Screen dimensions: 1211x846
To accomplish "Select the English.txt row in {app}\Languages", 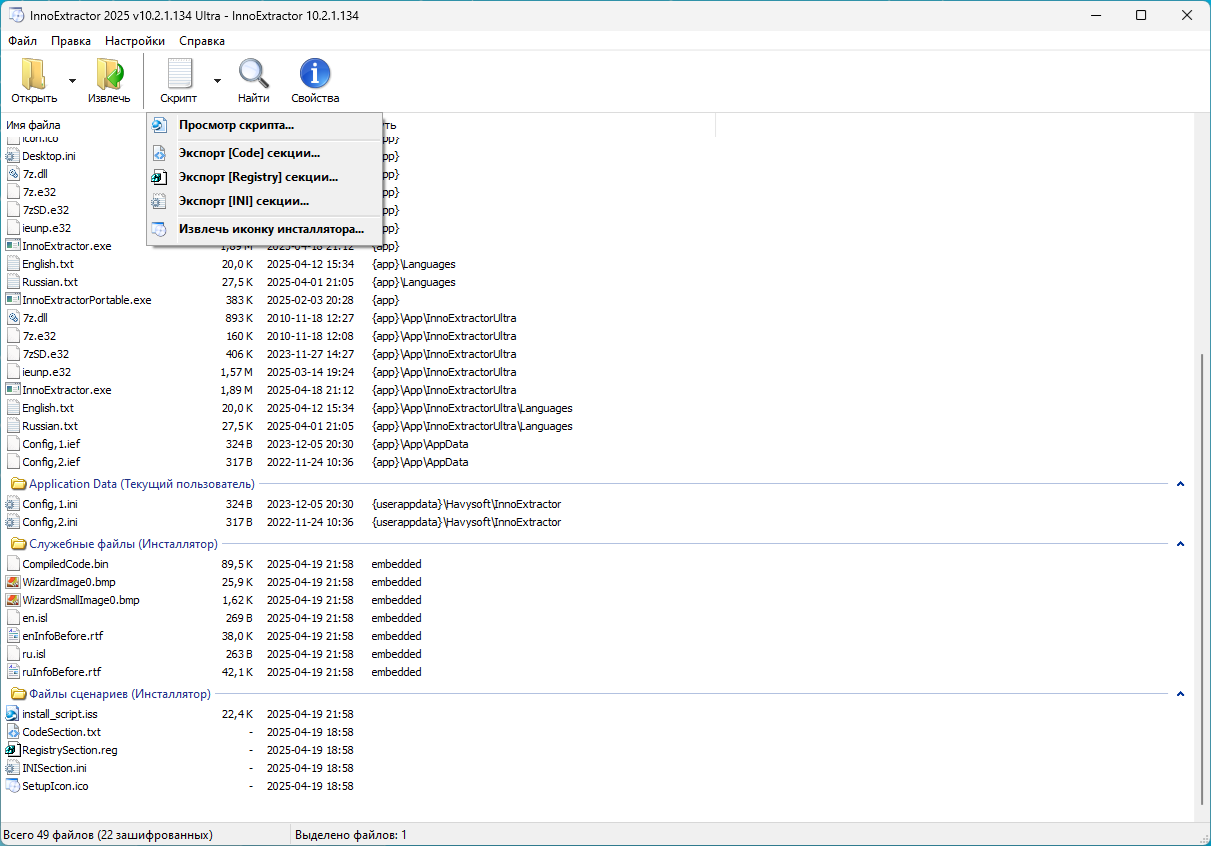I will (598, 264).
